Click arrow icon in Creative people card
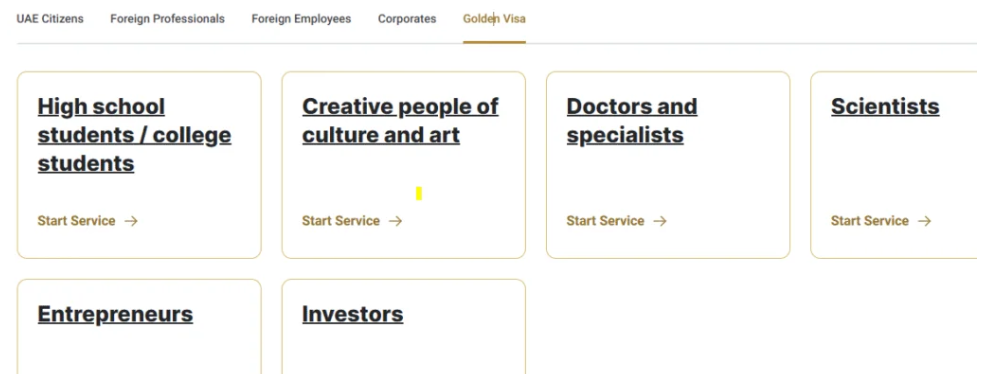 point(395,221)
